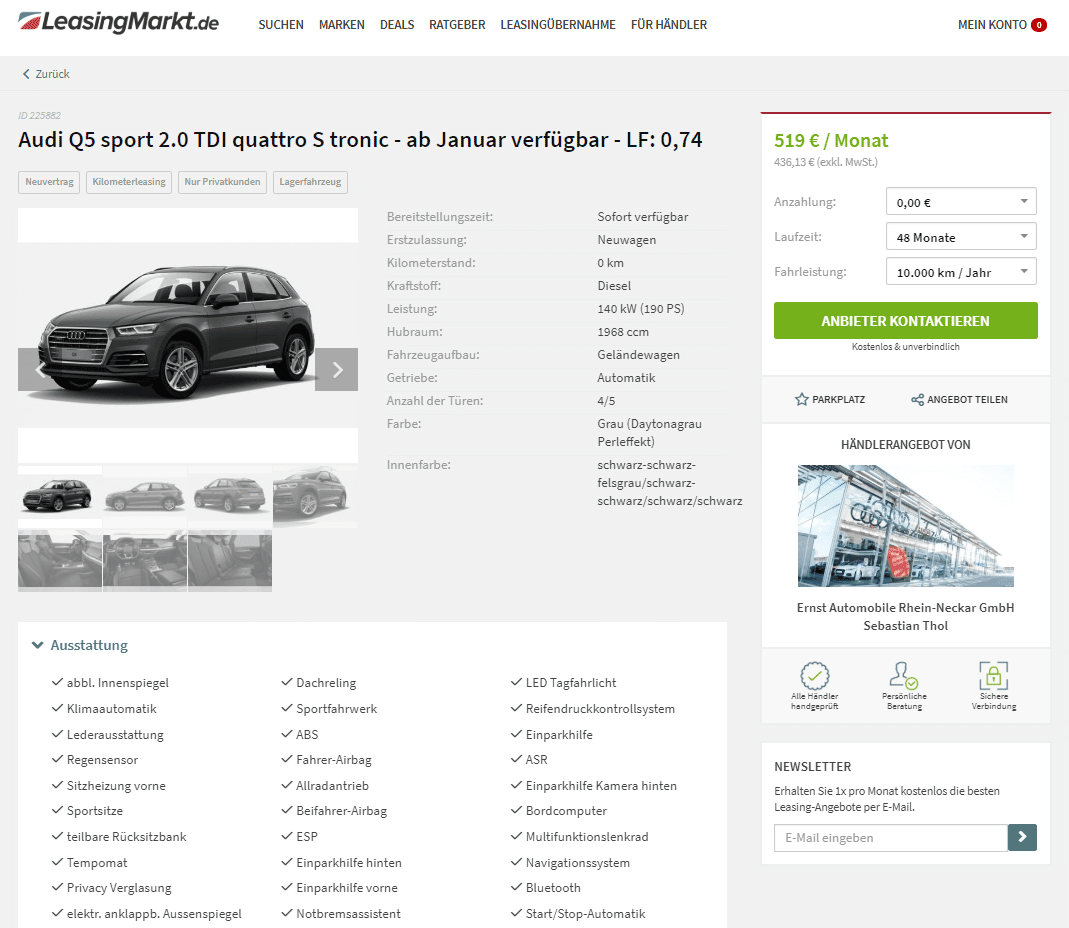Collapse the Ausstattung section

point(80,645)
